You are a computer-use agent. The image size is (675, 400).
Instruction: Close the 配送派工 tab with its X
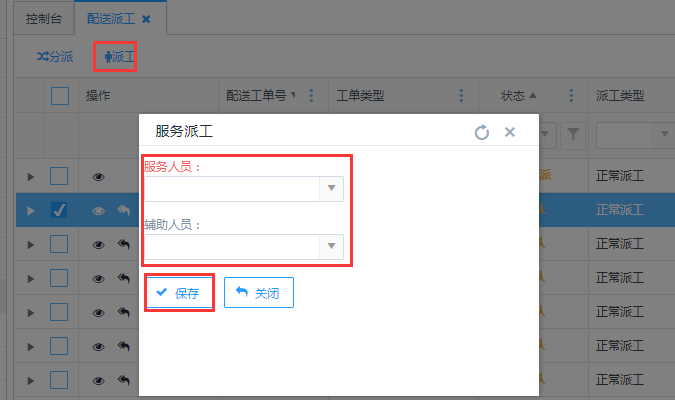pos(146,19)
